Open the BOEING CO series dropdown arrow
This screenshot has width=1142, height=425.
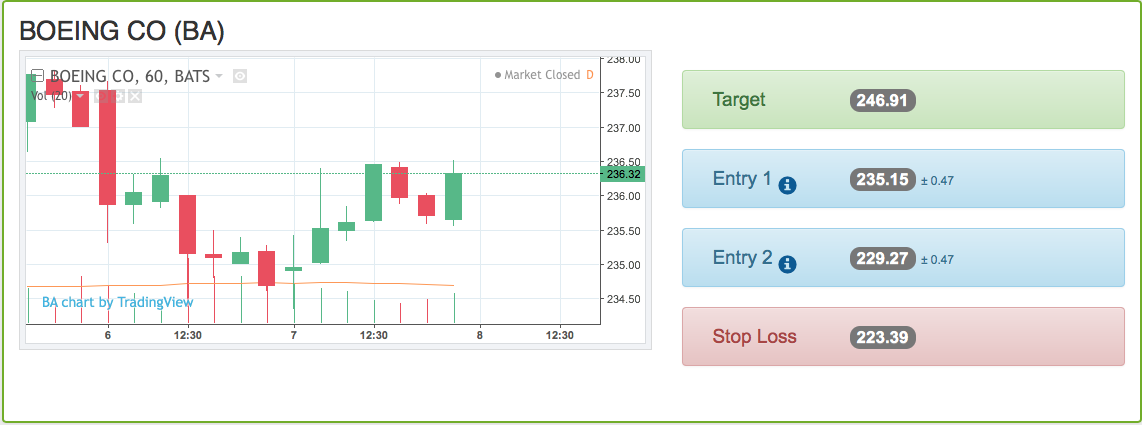coord(219,76)
